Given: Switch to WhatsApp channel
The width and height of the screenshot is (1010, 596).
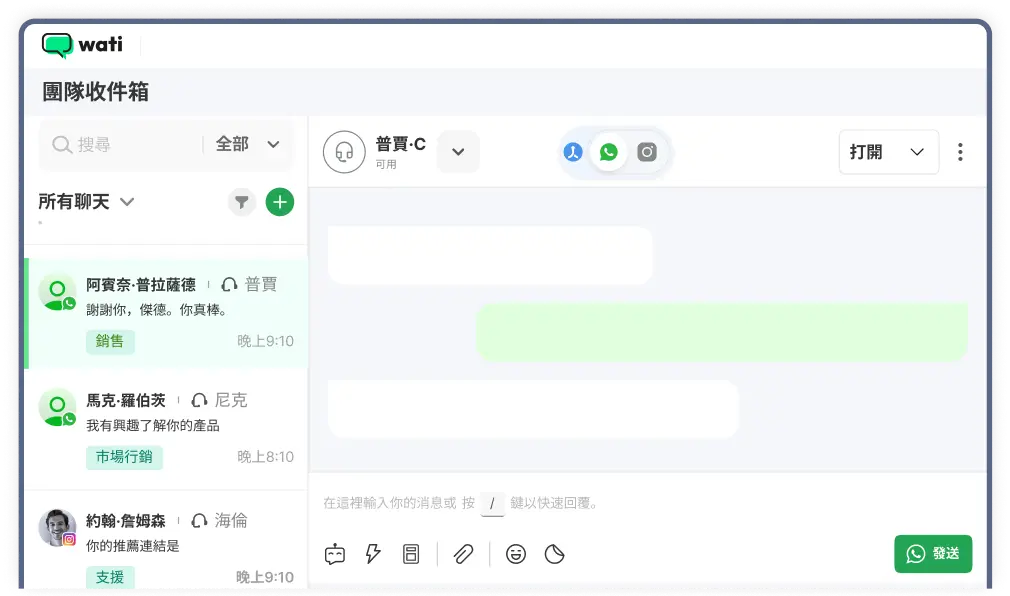Looking at the screenshot, I should pos(609,152).
